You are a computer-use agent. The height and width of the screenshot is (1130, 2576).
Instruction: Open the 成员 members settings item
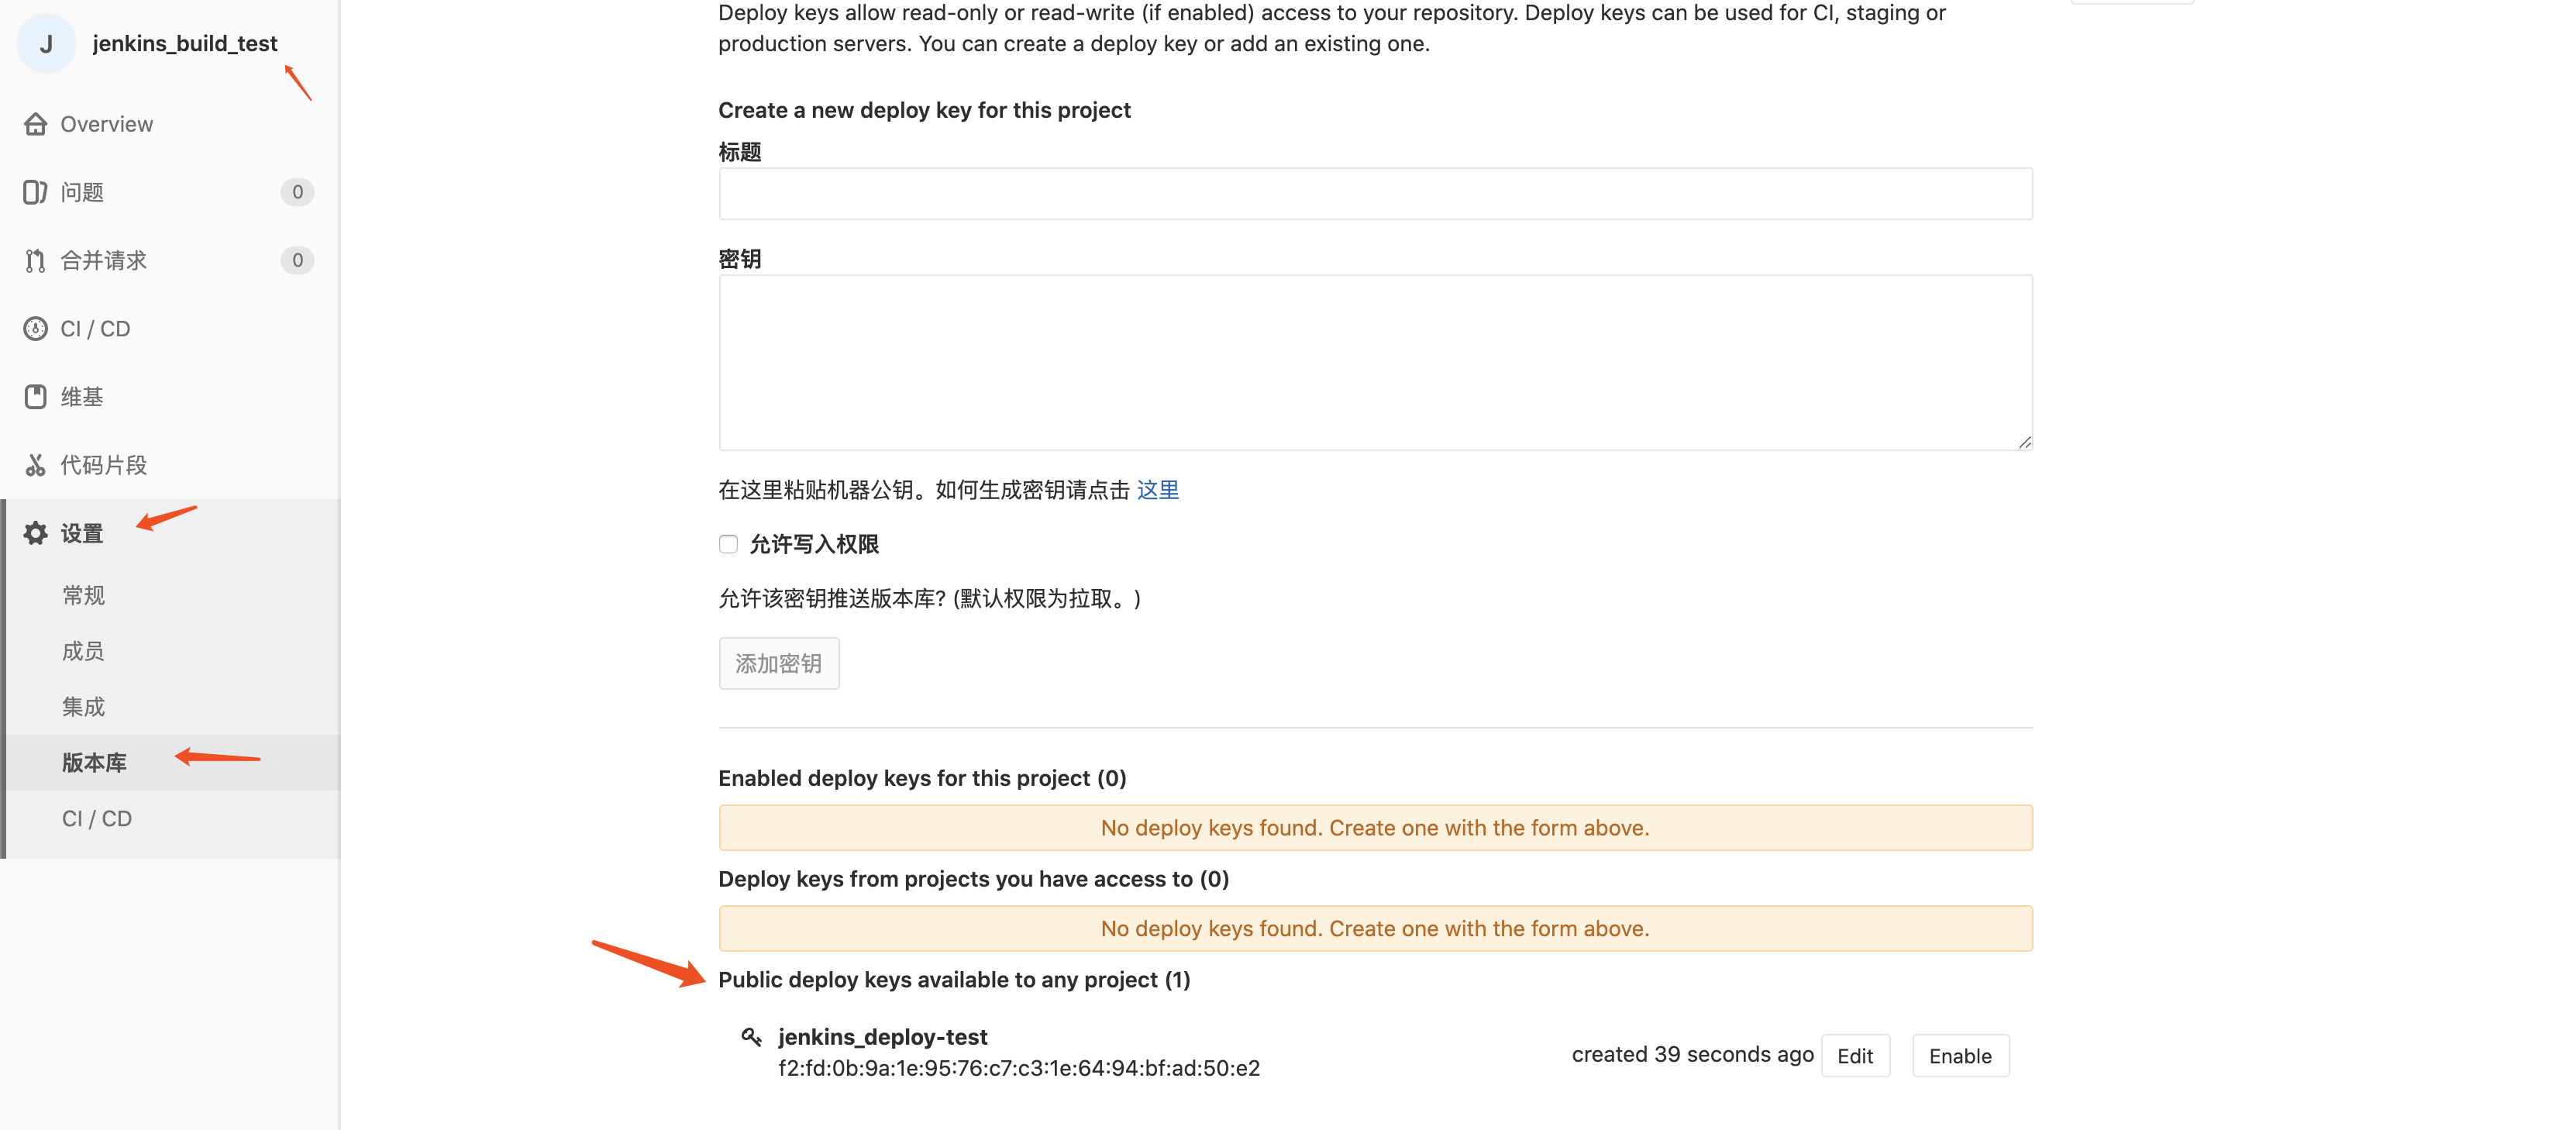pyautogui.click(x=84, y=651)
